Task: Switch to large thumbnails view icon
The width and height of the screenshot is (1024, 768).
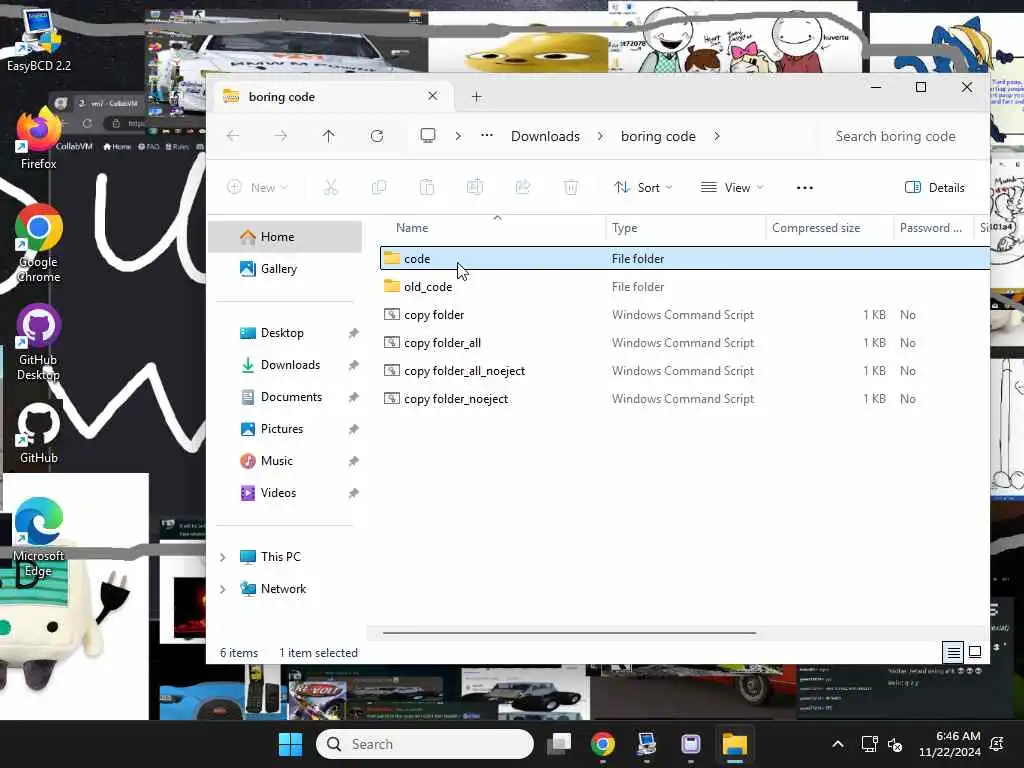Action: [x=975, y=652]
